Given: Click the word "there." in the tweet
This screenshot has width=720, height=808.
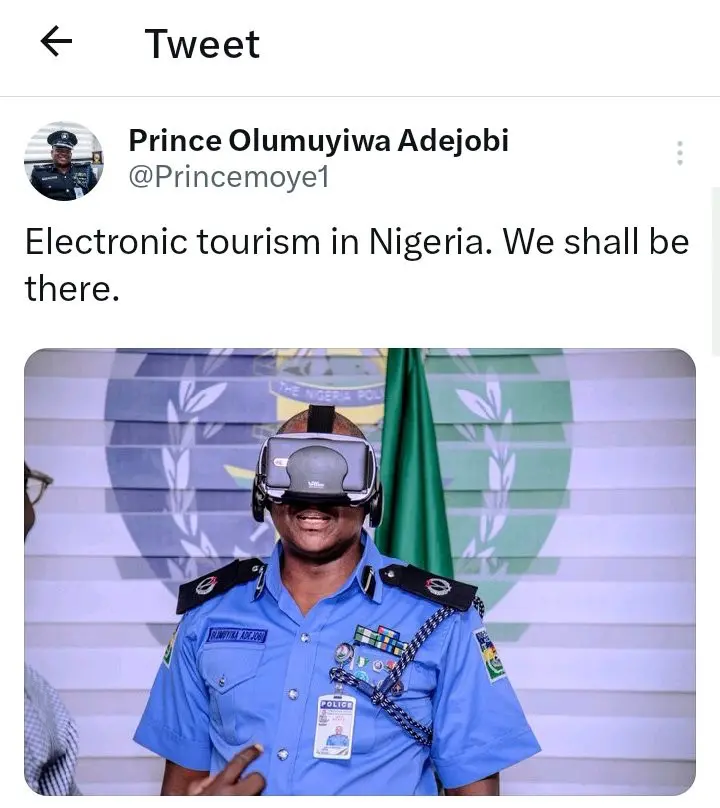Looking at the screenshot, I should pos(72,288).
